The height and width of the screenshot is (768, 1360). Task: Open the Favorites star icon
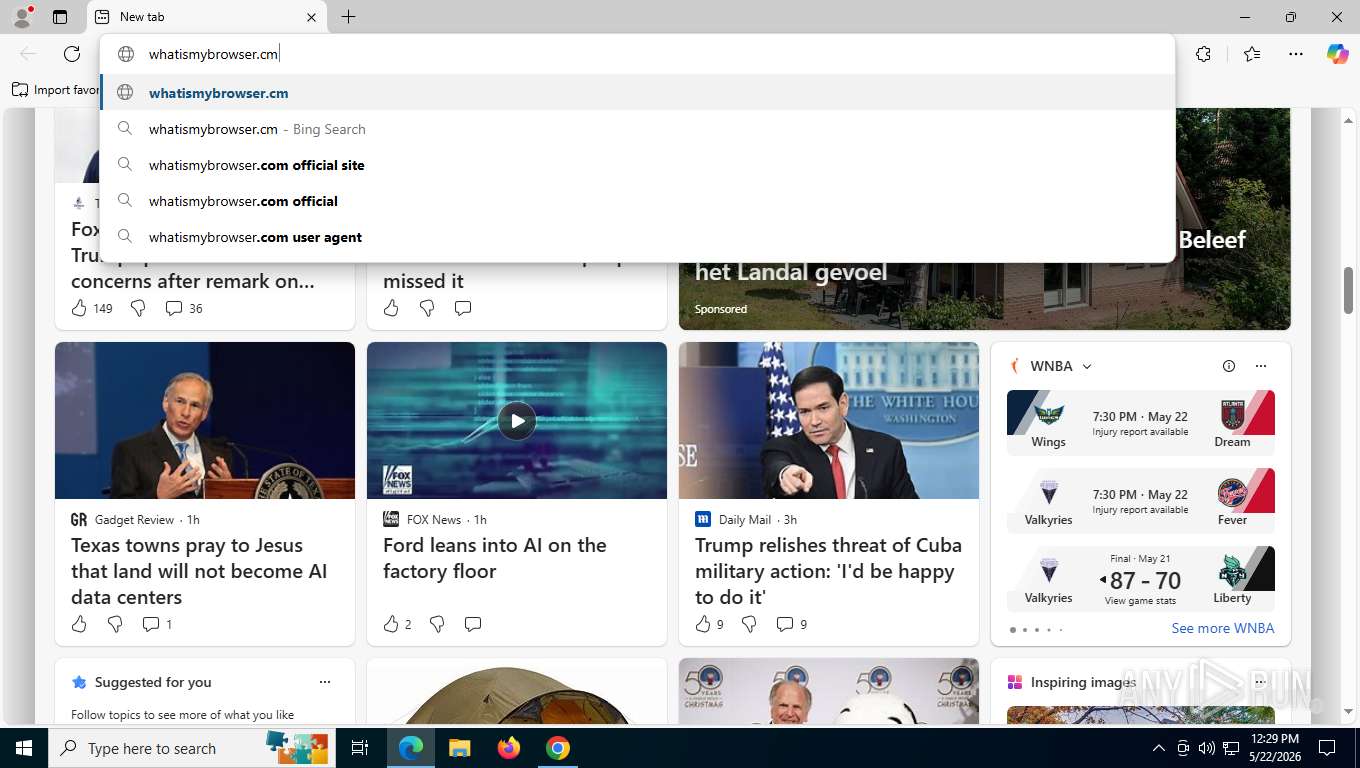pos(1252,54)
